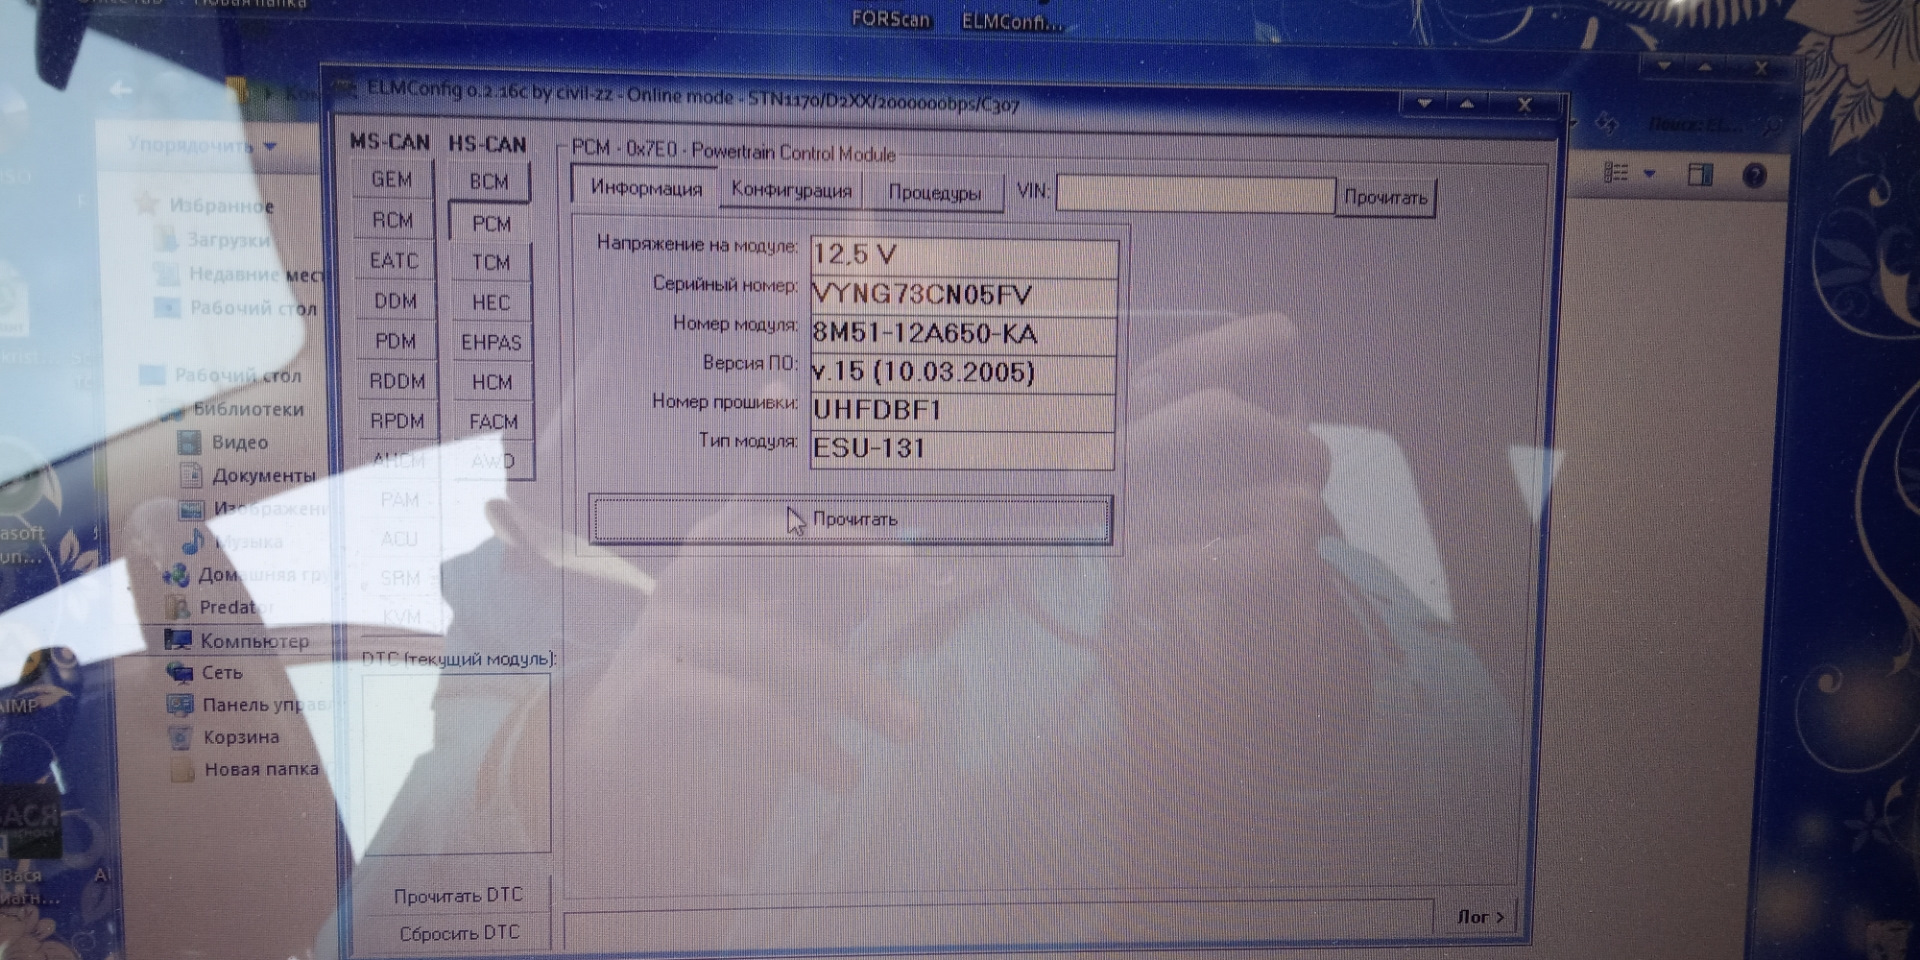
Task: Toggle the preview pane icon in Explorer
Action: (1700, 175)
